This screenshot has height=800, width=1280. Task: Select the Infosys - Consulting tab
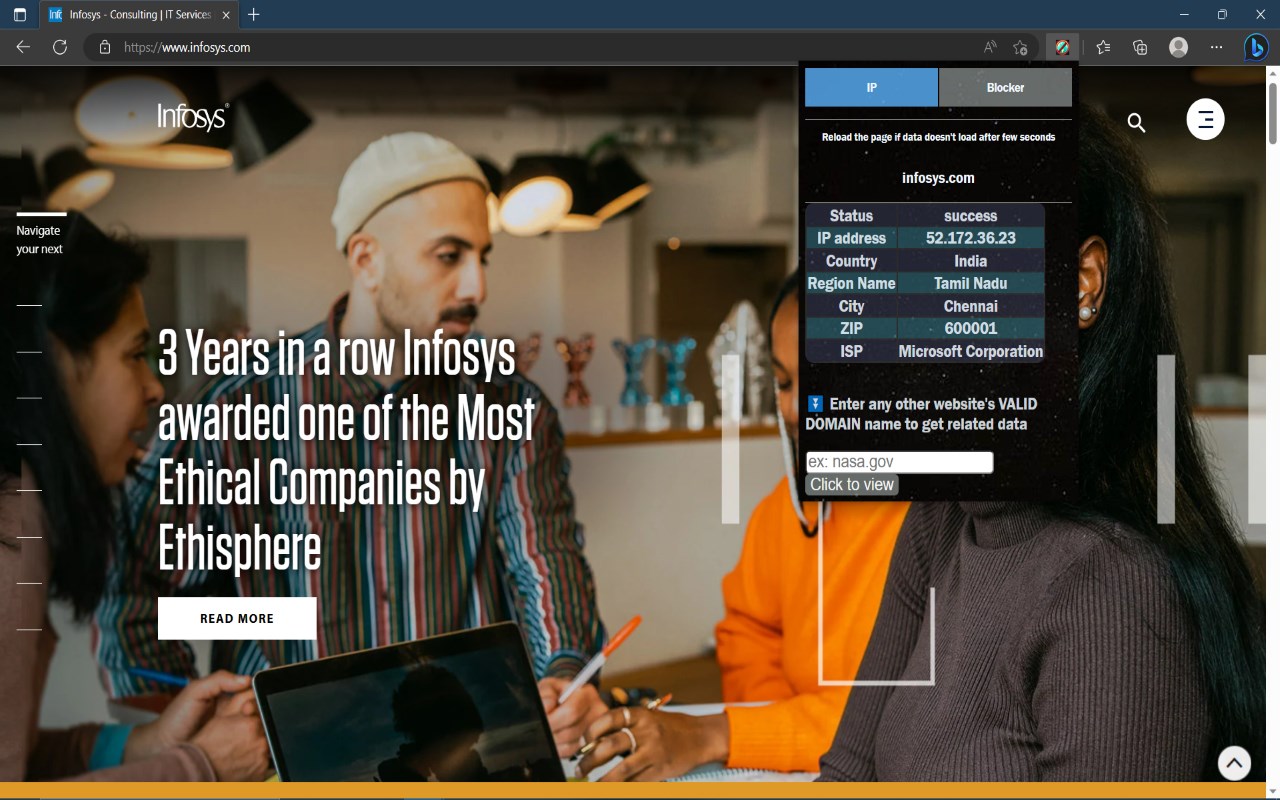[139, 15]
